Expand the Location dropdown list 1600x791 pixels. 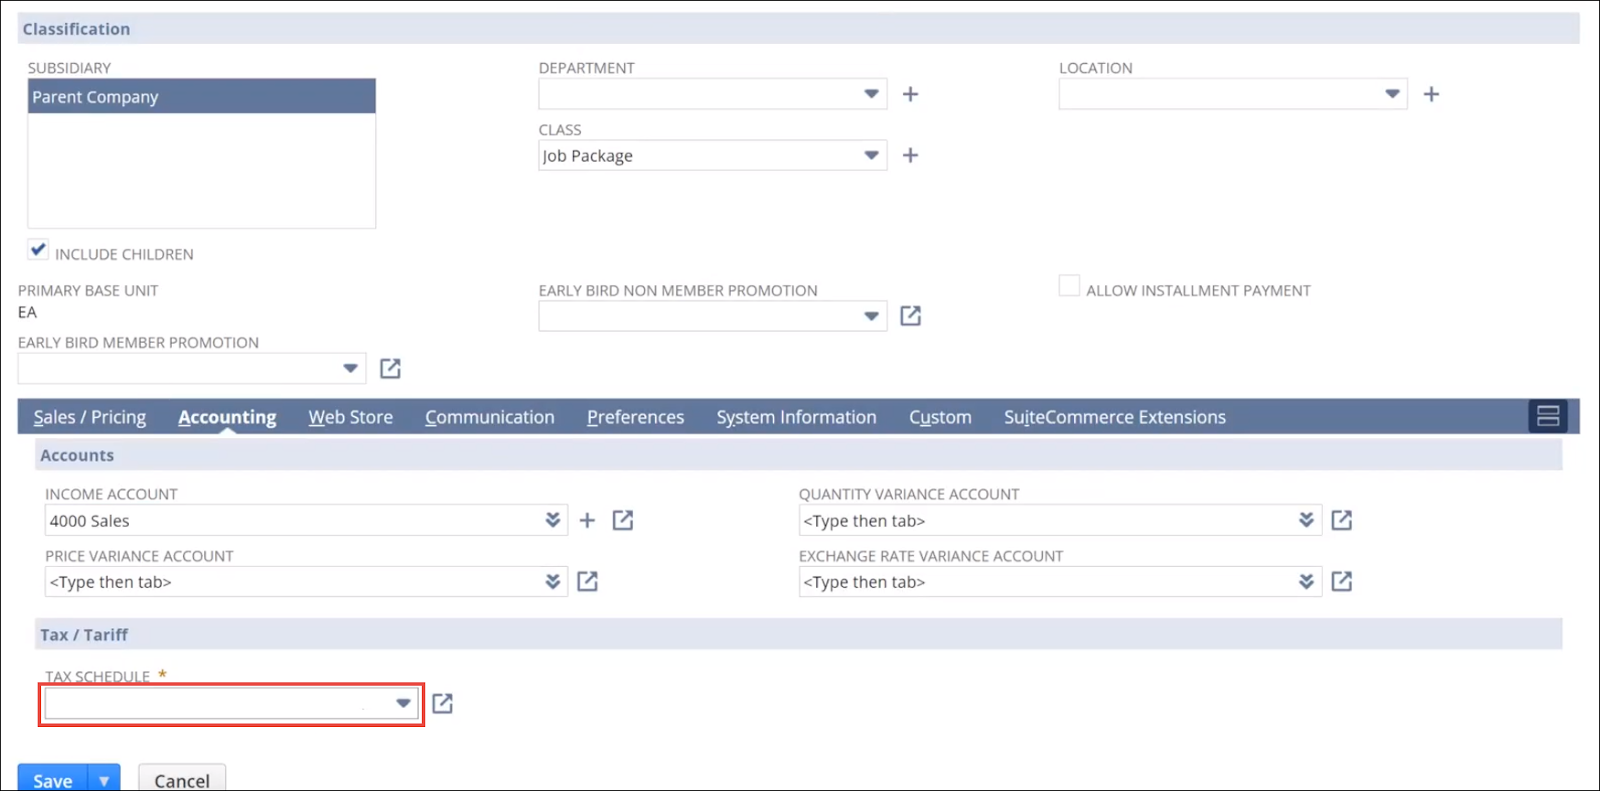tap(1391, 94)
